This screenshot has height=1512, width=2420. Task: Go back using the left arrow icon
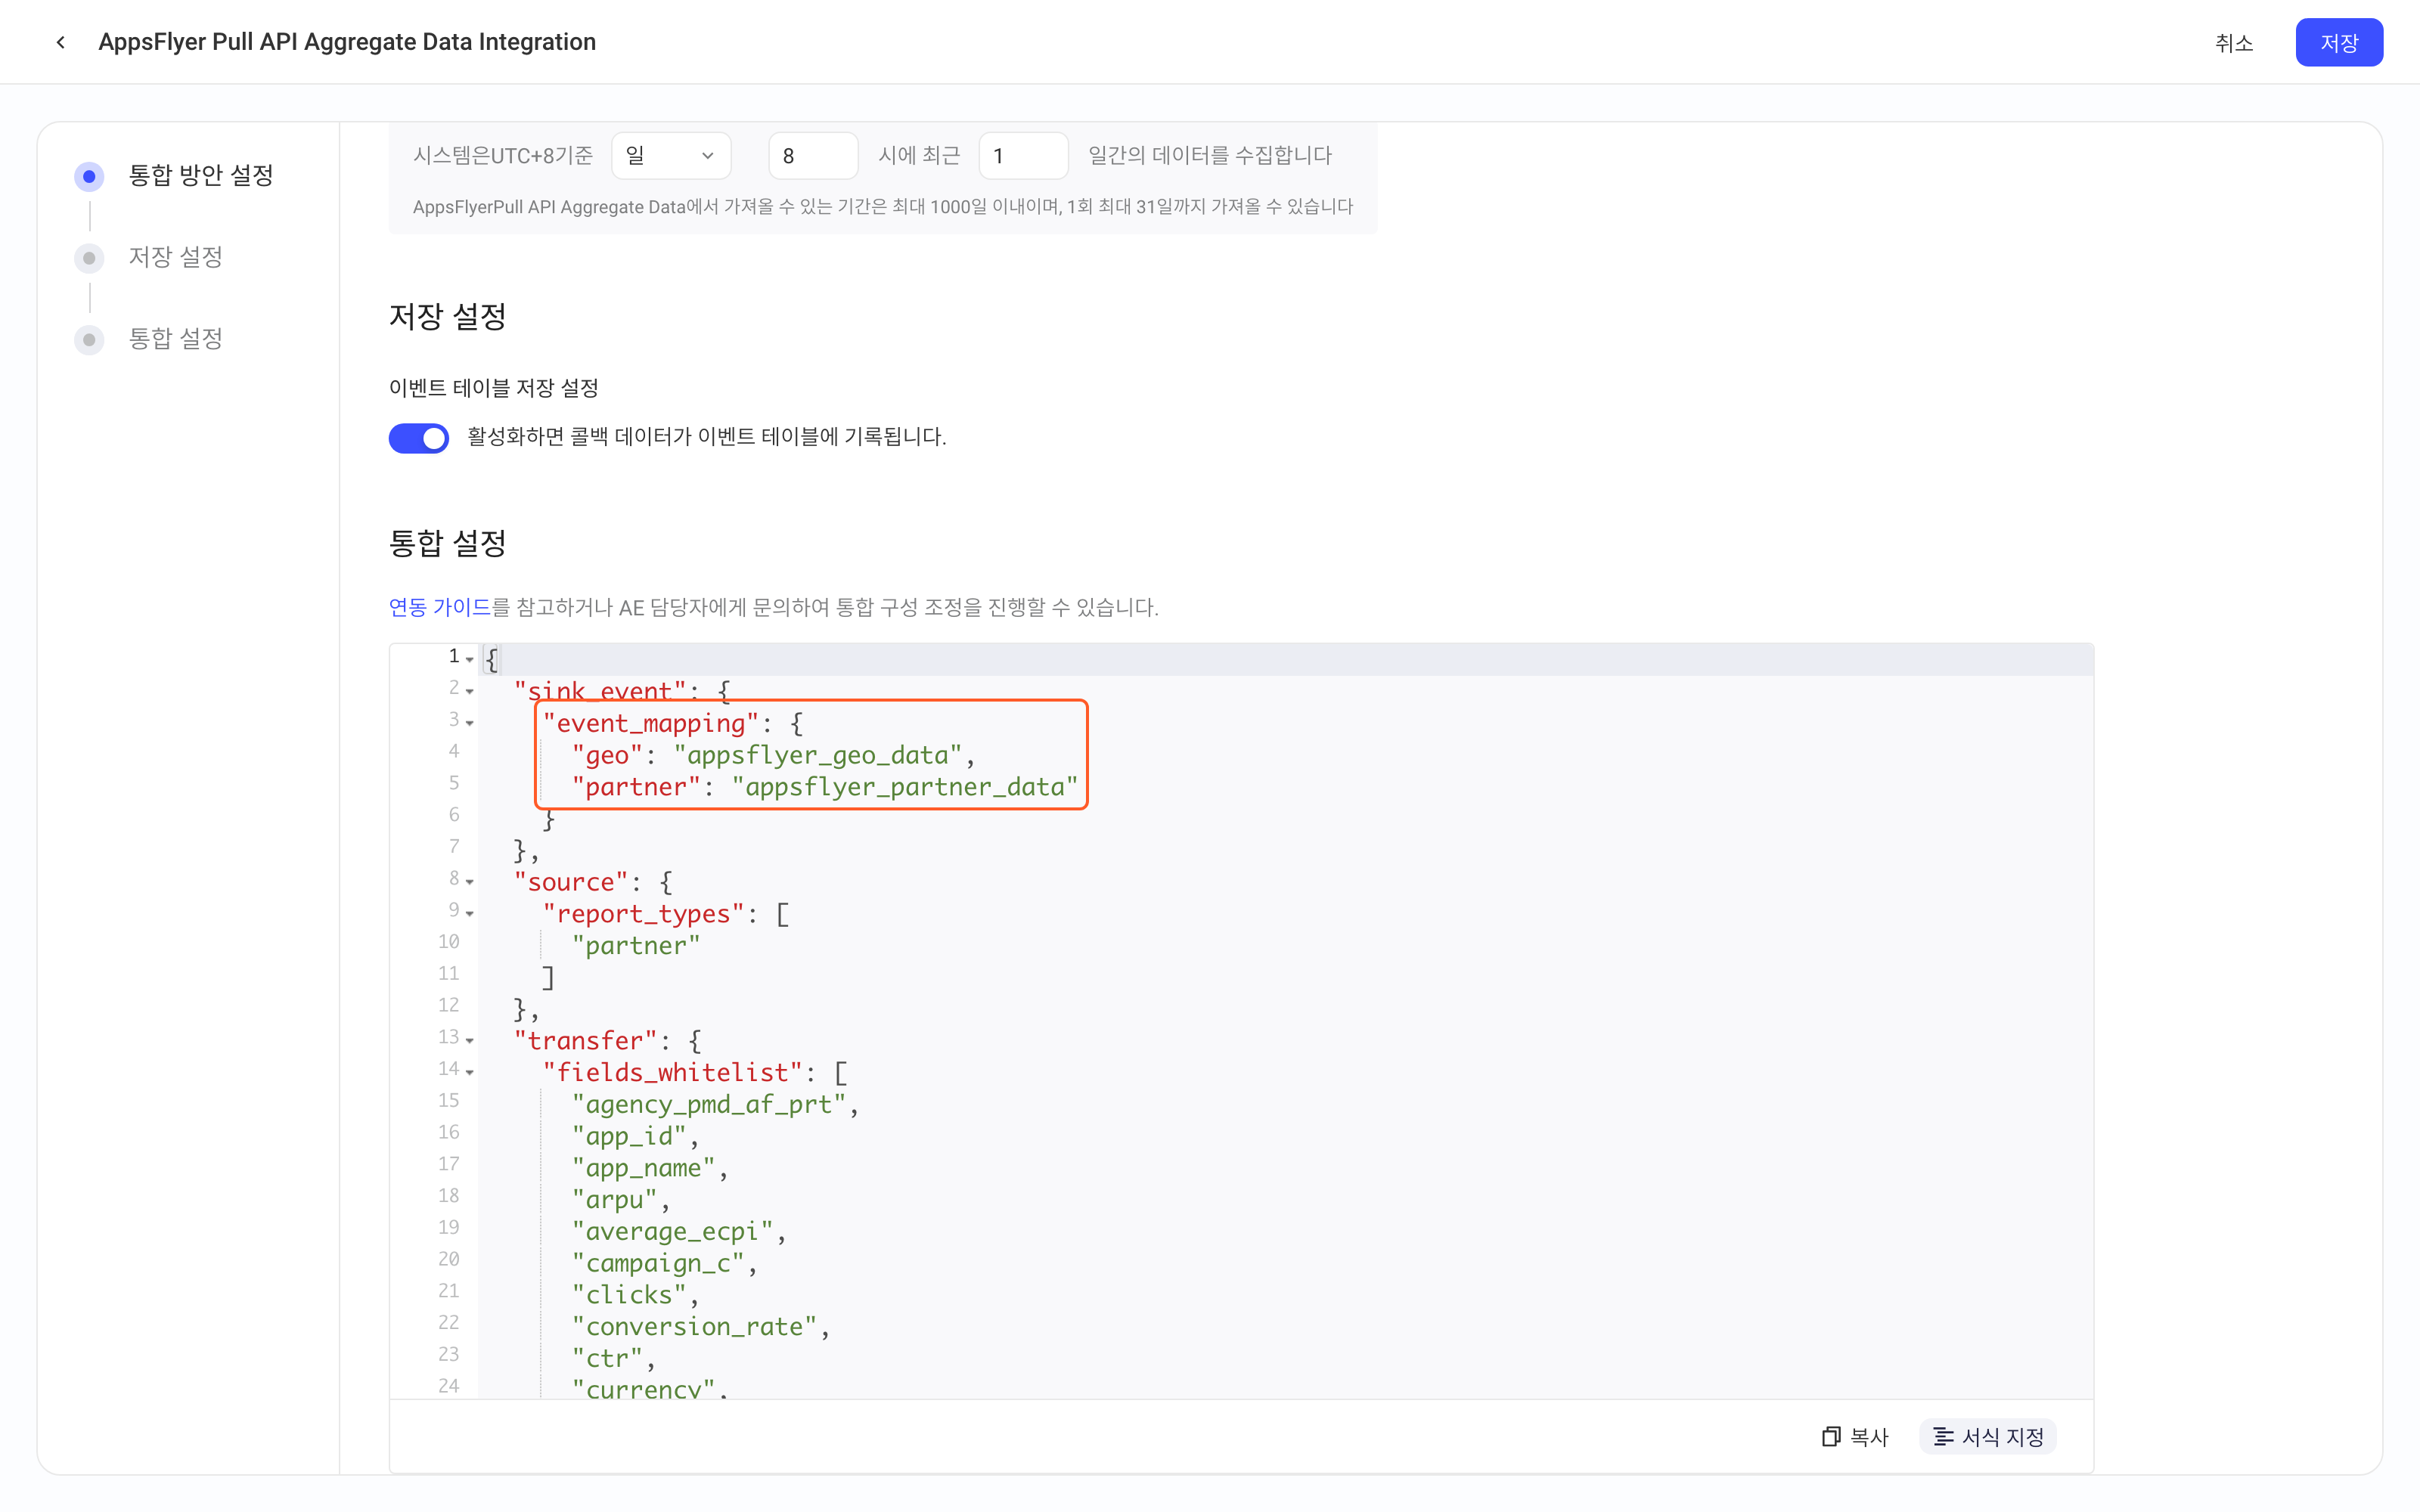pos(61,42)
